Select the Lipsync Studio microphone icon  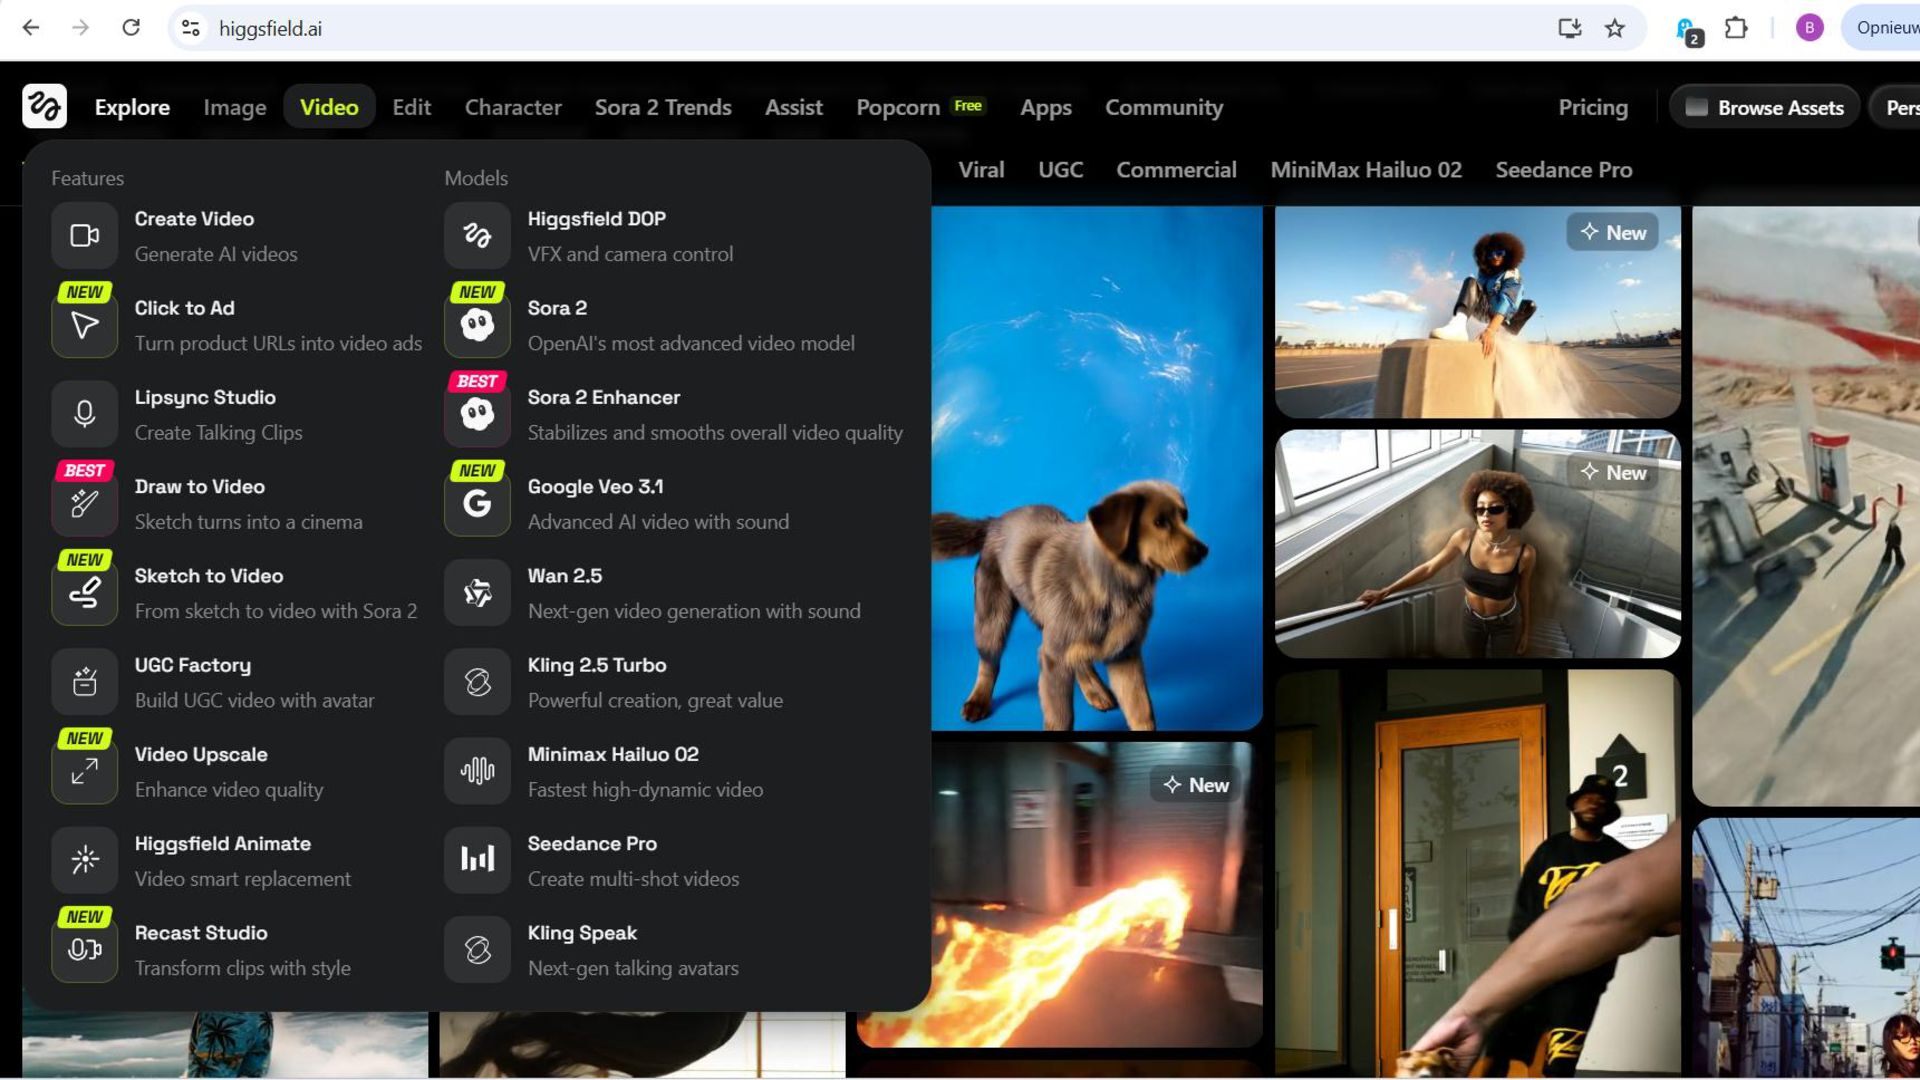(x=85, y=414)
